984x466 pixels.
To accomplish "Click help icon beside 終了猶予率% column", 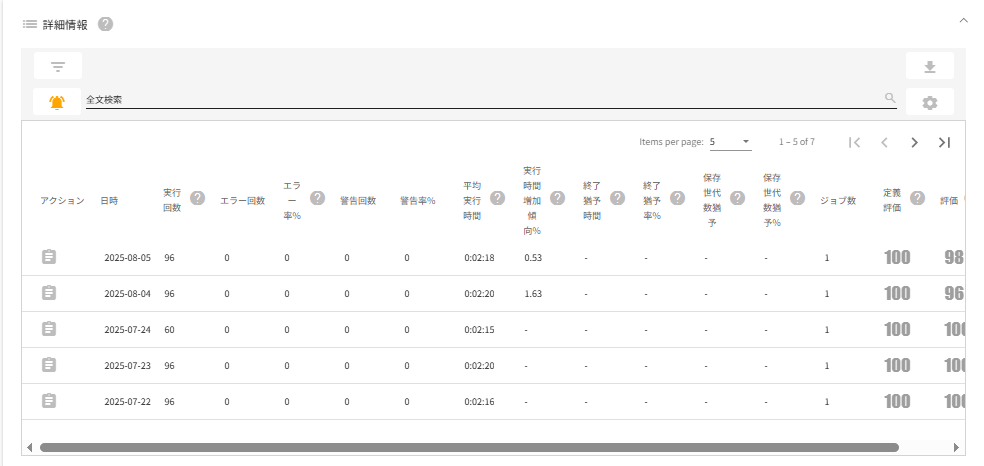I will click(677, 198).
